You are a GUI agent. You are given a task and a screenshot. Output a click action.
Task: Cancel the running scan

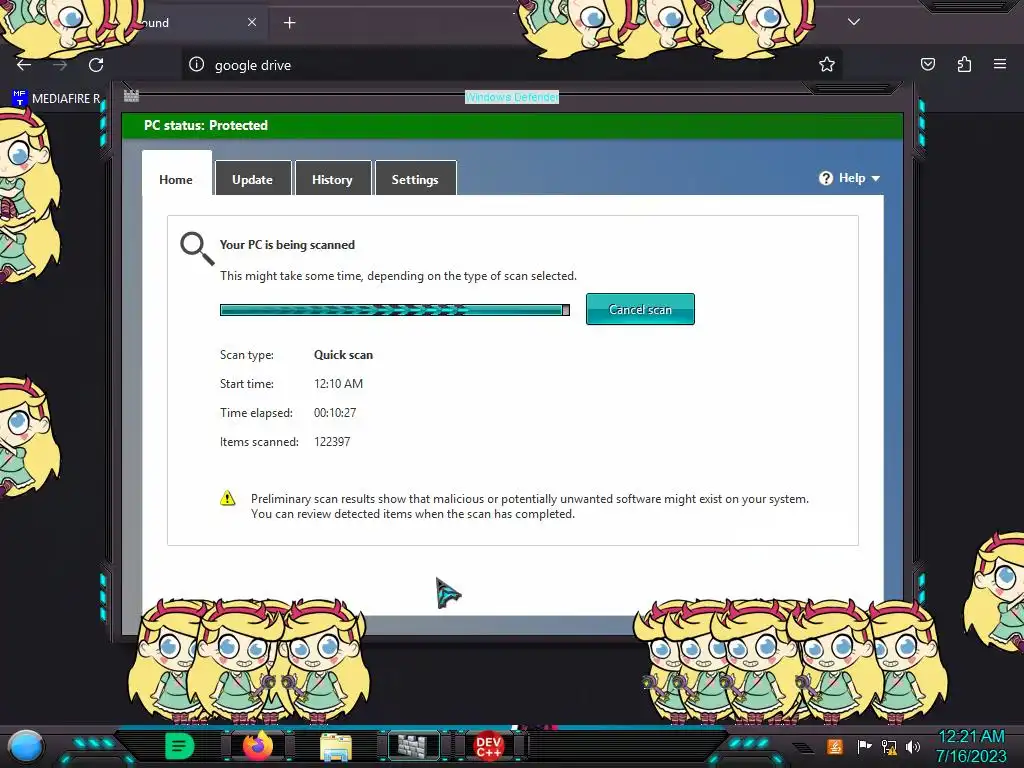pos(640,309)
